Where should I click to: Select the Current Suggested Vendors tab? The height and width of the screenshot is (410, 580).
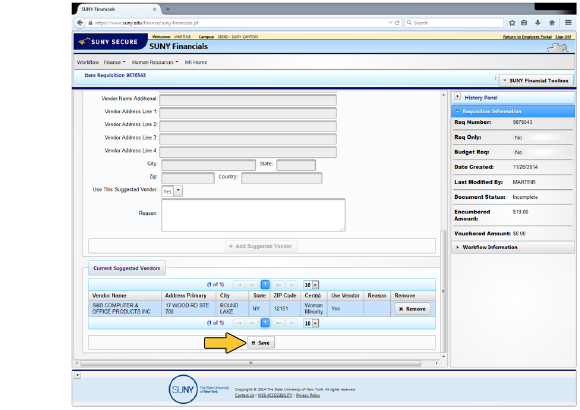coord(127,268)
